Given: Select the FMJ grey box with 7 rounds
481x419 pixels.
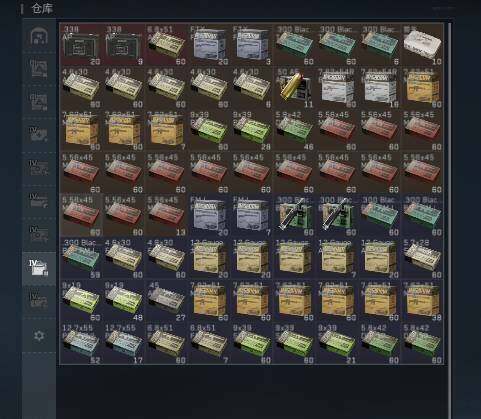Looking at the screenshot, I should pos(252,215).
